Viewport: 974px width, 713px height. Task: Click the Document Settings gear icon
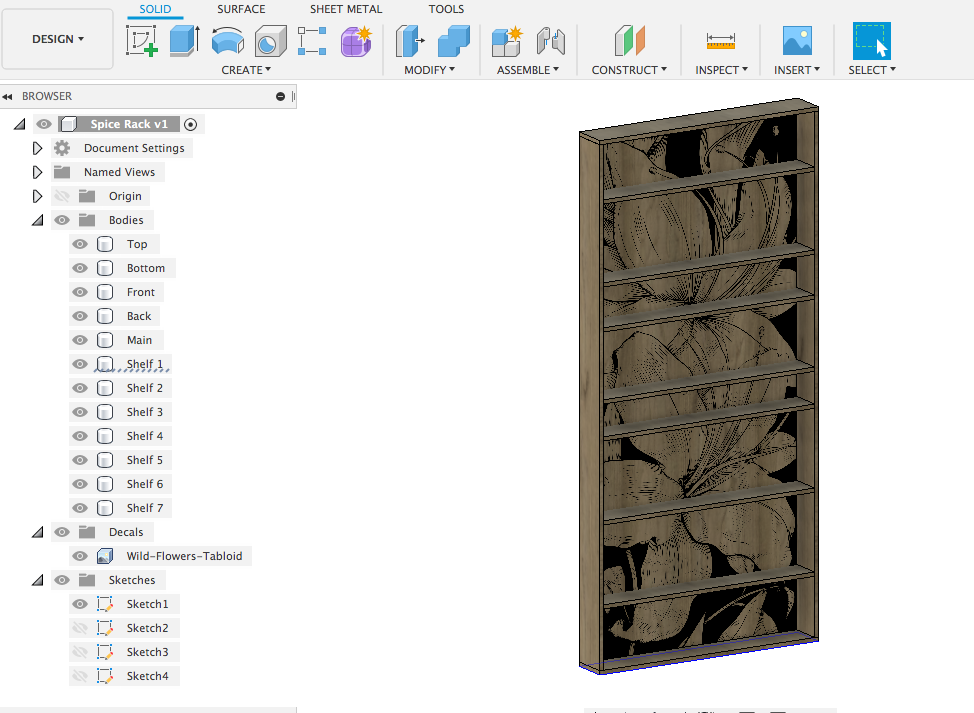point(62,148)
